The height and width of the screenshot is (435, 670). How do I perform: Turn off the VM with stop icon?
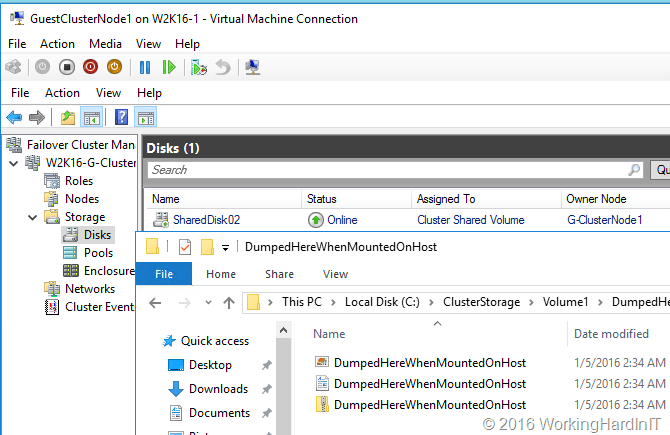(67, 67)
